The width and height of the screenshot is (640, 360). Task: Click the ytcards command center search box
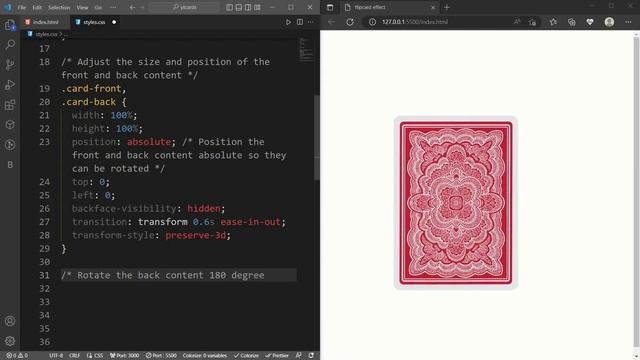coord(184,7)
